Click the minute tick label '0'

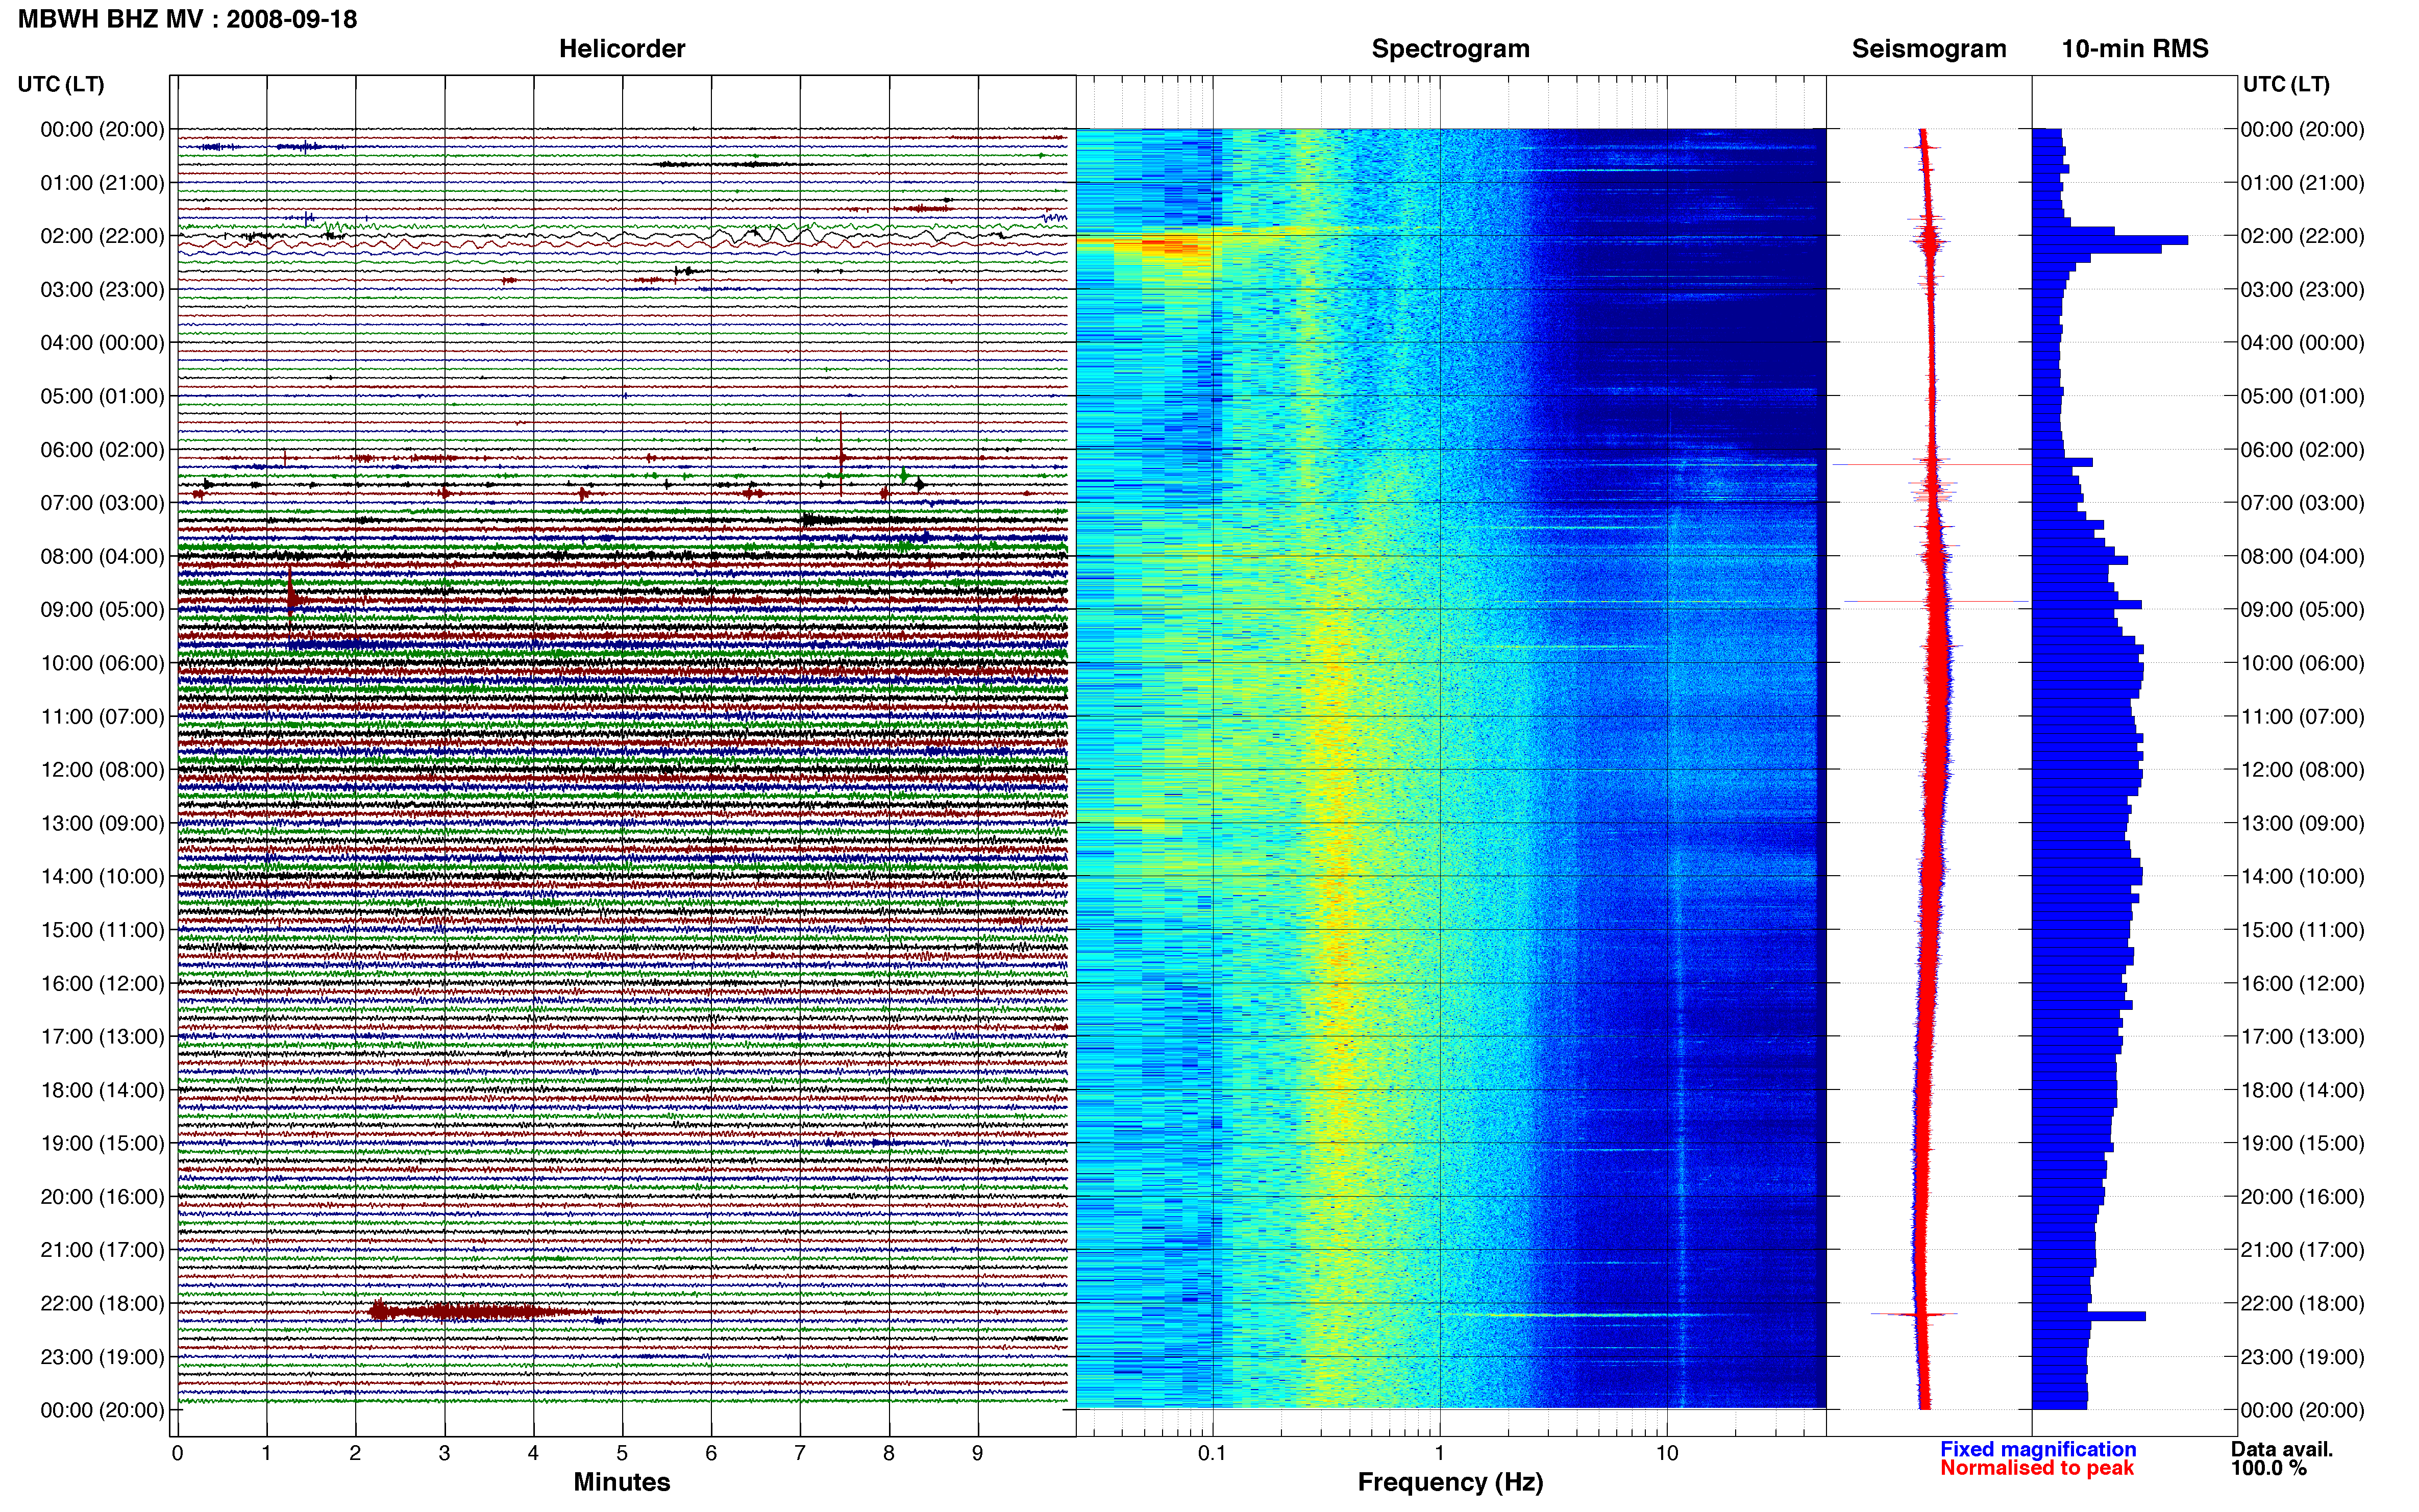(x=178, y=1454)
